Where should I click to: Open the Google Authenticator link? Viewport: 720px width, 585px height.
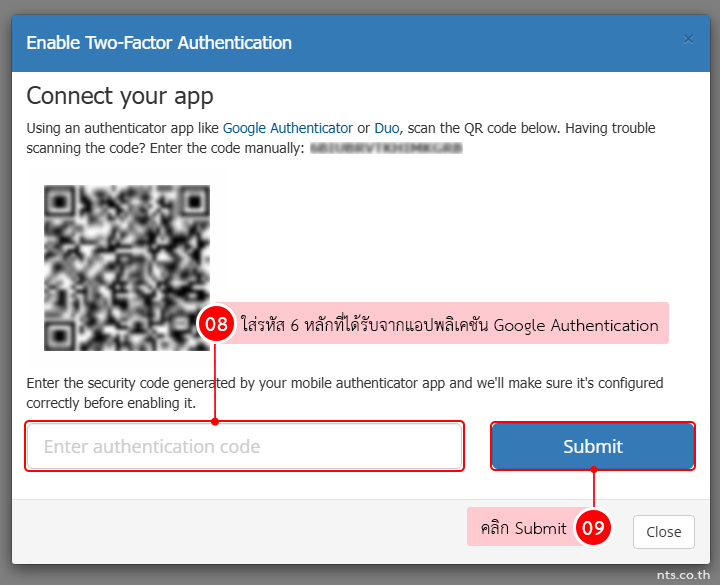[288, 128]
